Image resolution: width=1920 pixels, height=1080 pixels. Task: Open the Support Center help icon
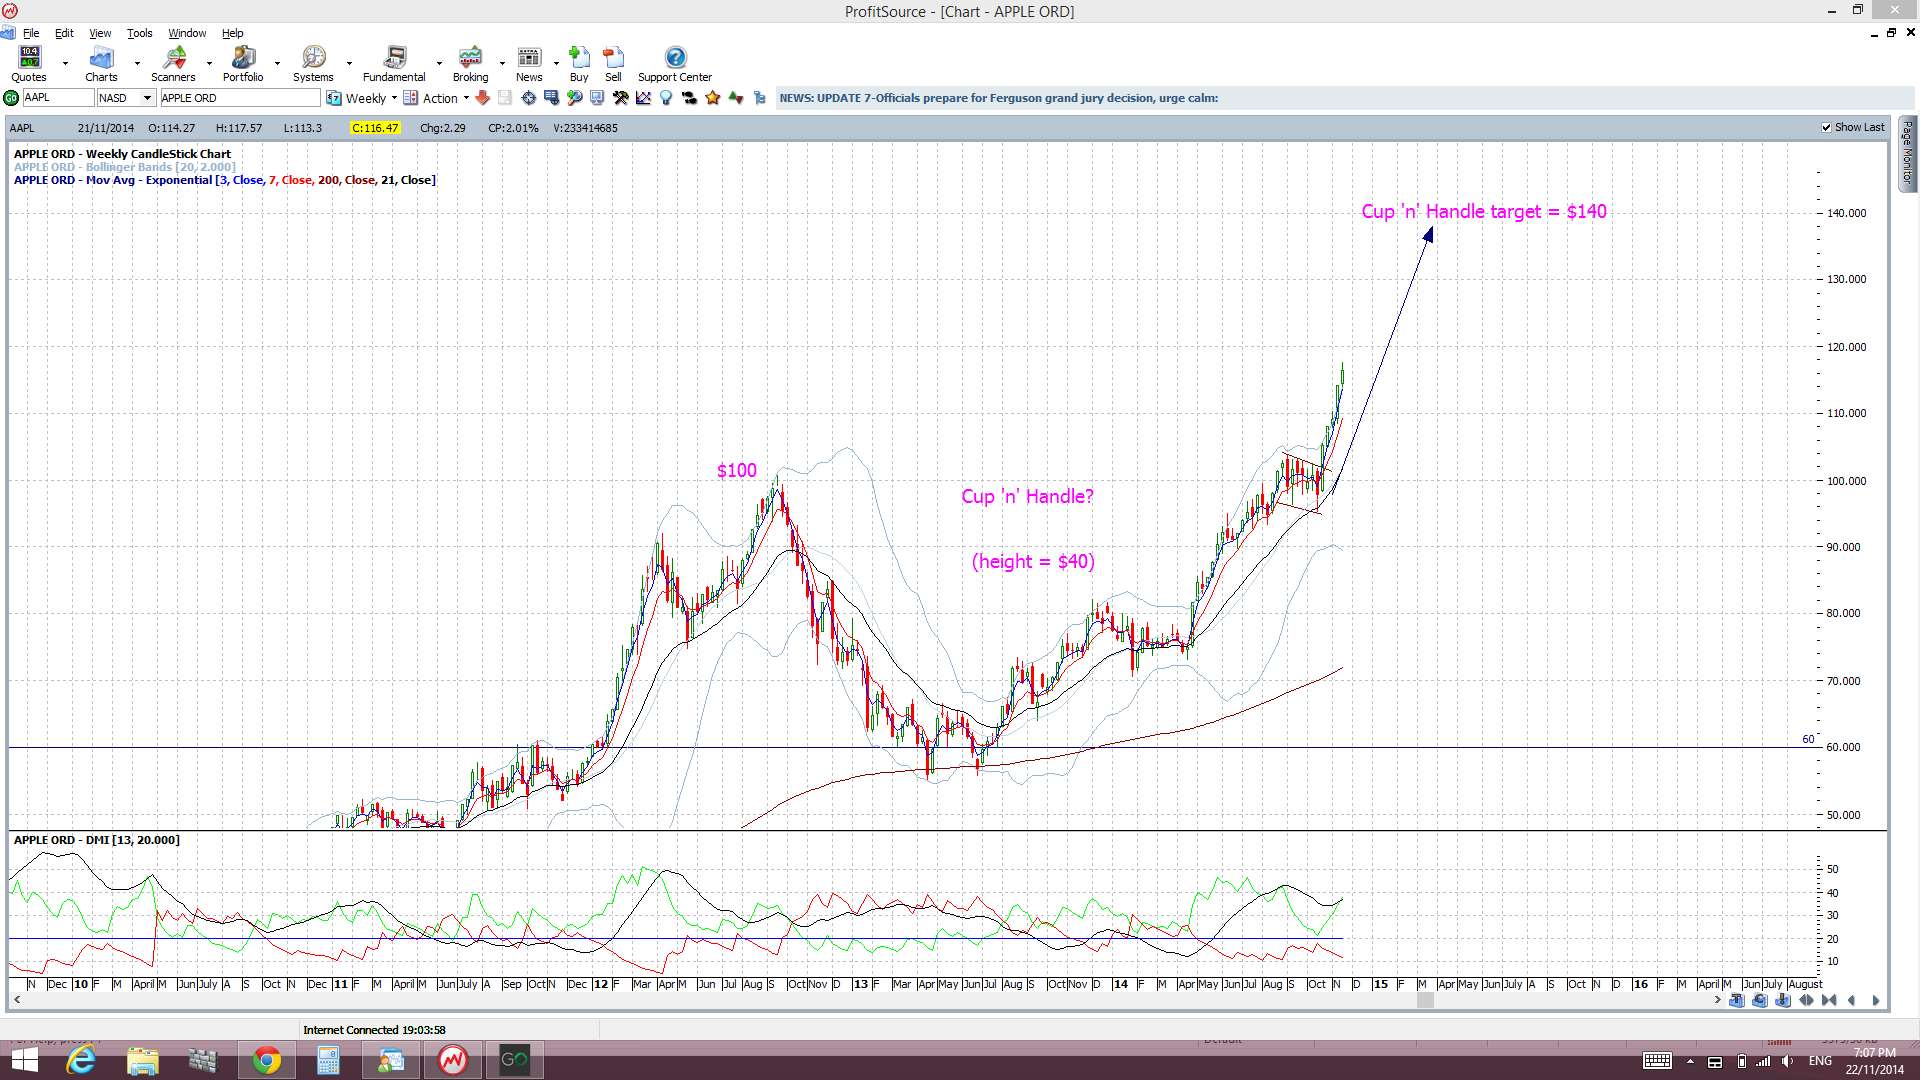675,64
